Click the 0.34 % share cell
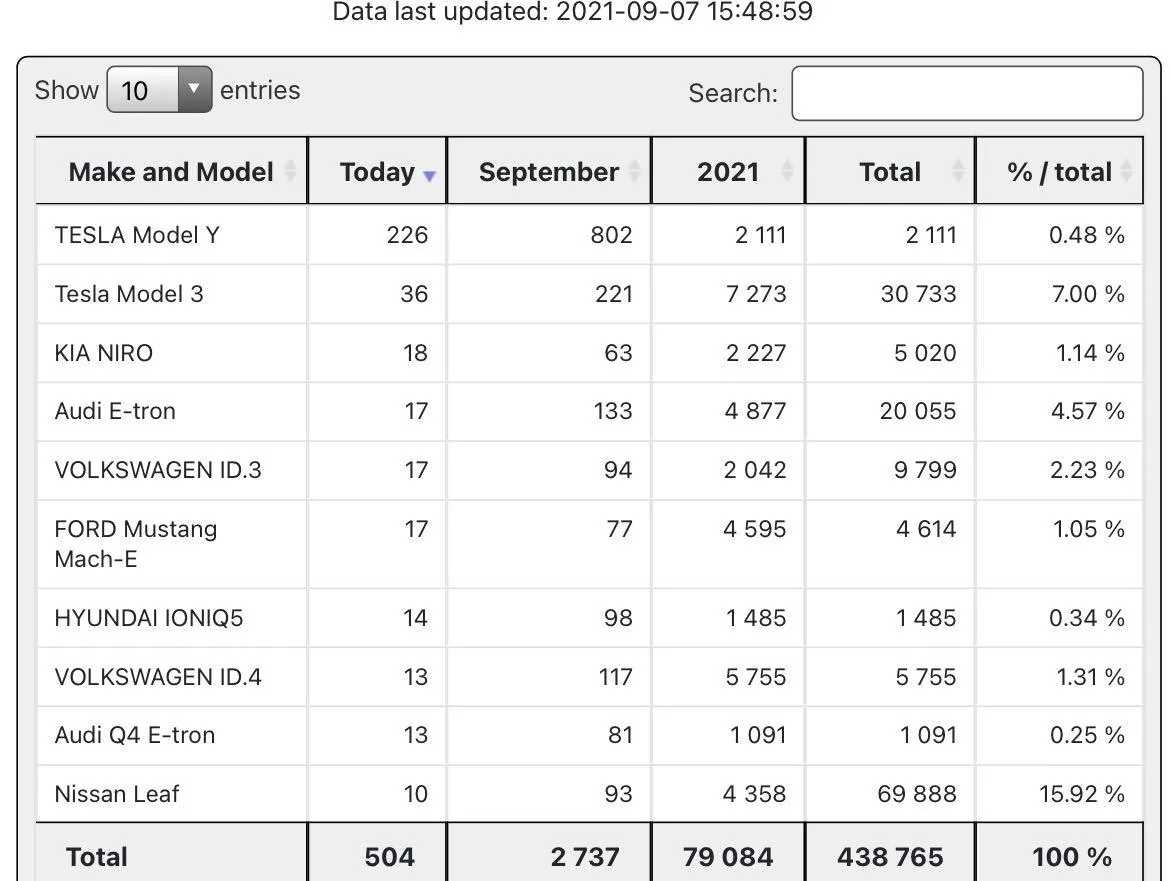1170x881 pixels. [x=1086, y=617]
